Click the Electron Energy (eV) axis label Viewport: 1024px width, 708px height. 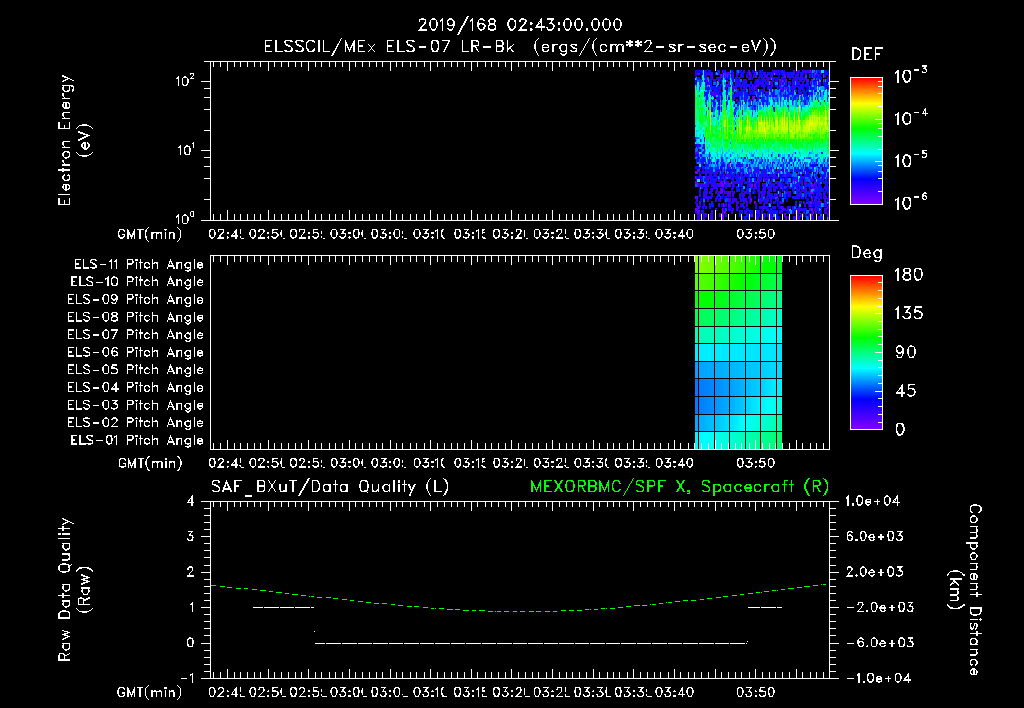tap(74, 140)
